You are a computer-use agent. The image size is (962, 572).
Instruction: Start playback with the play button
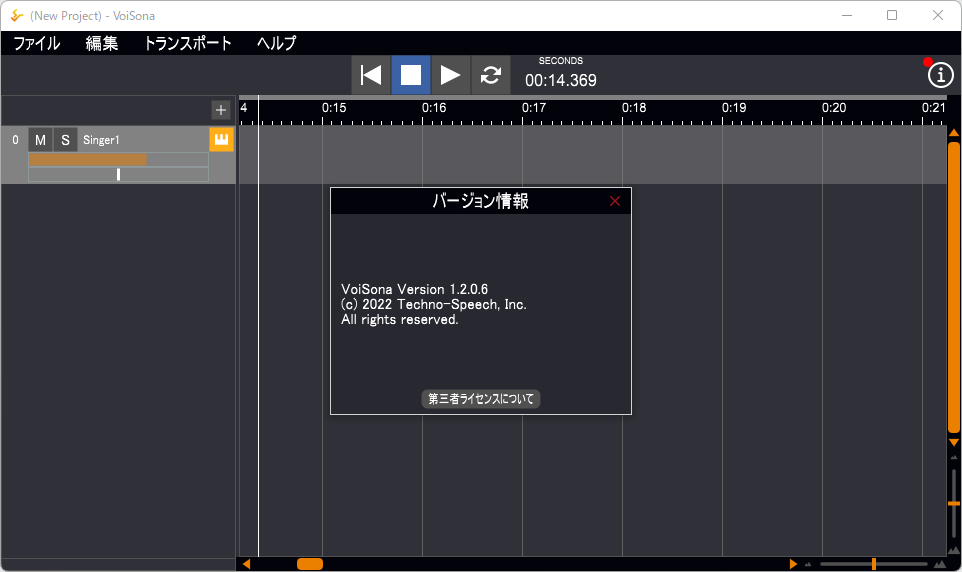pyautogui.click(x=450, y=75)
